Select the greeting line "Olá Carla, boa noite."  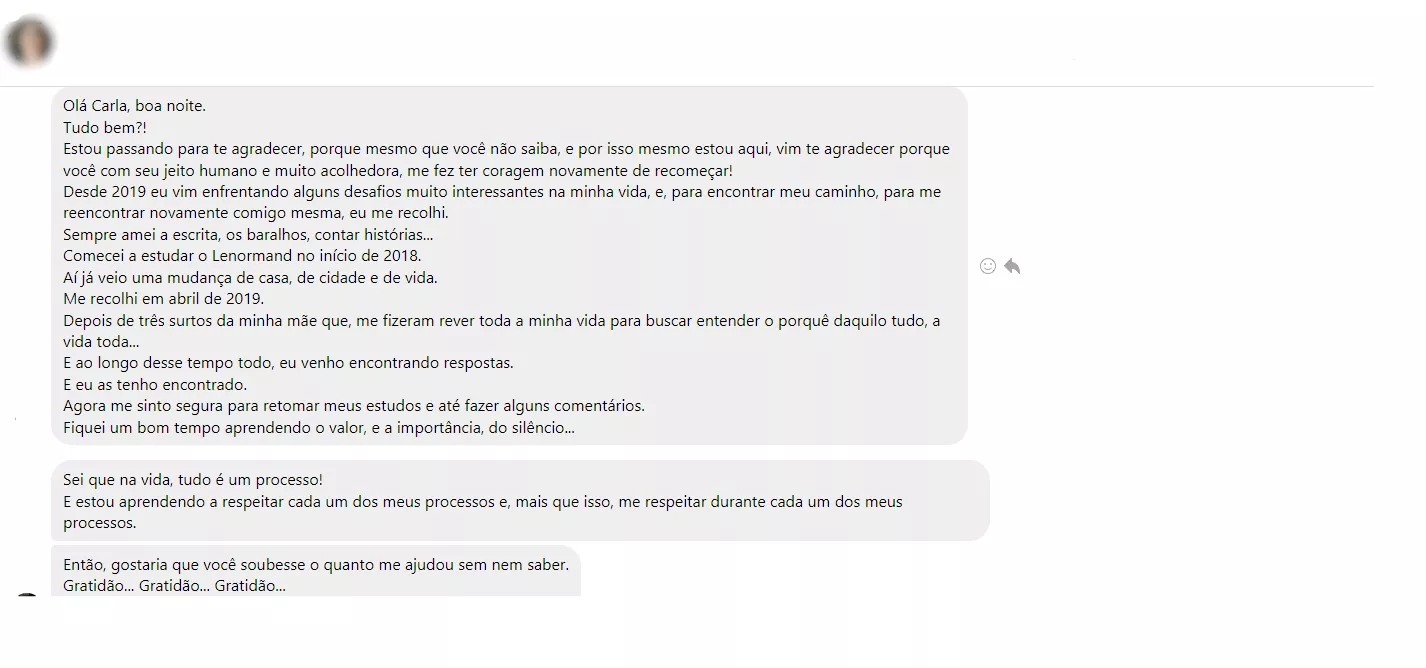(135, 105)
